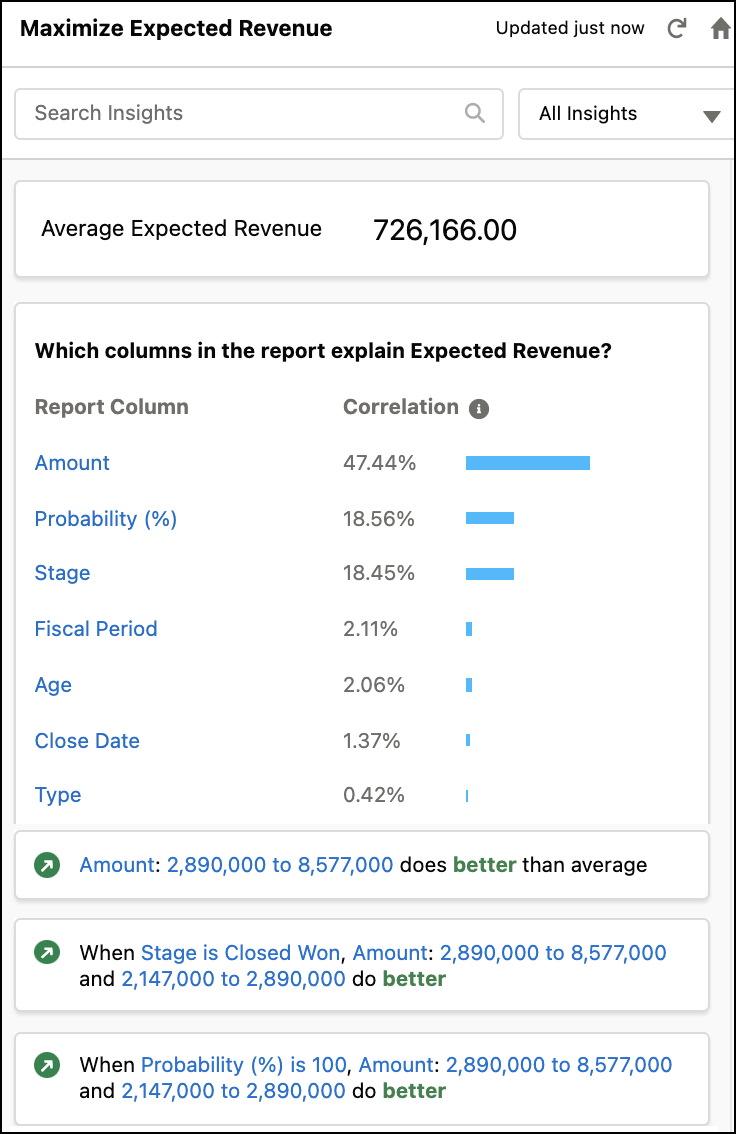The height and width of the screenshot is (1134, 736).
Task: Click the 2.11% correlation value
Action: click(370, 629)
